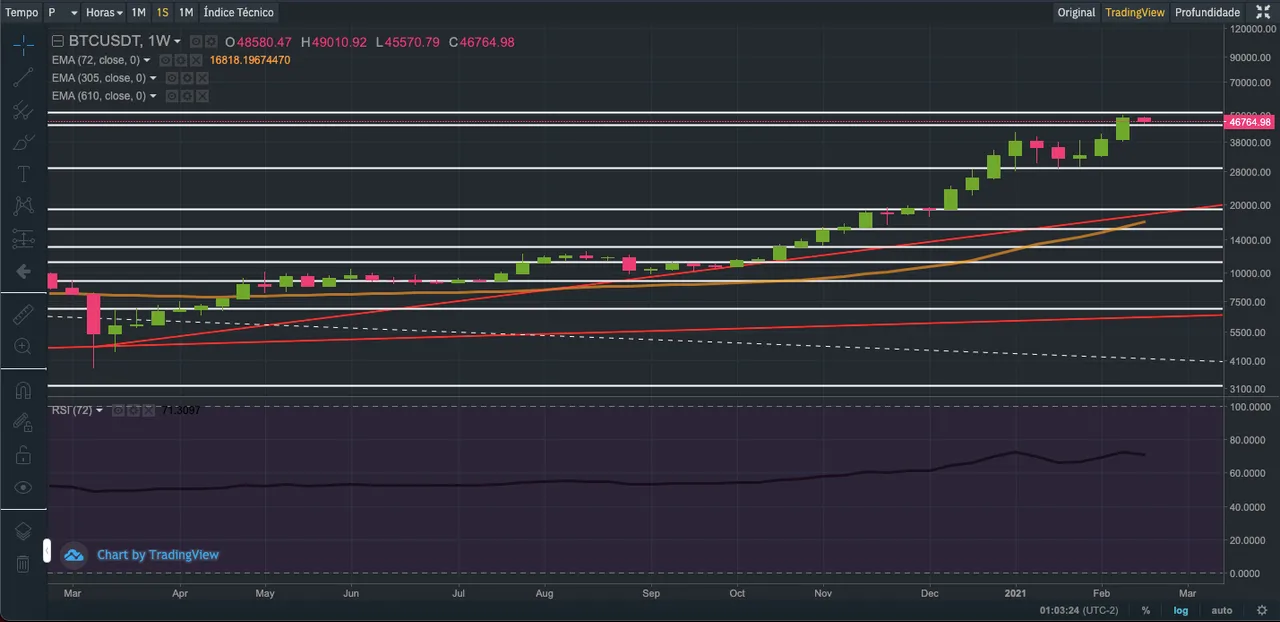Click the EMA value 16818.19674470
Screen dimensions: 1280x622
pyautogui.click(x=250, y=60)
